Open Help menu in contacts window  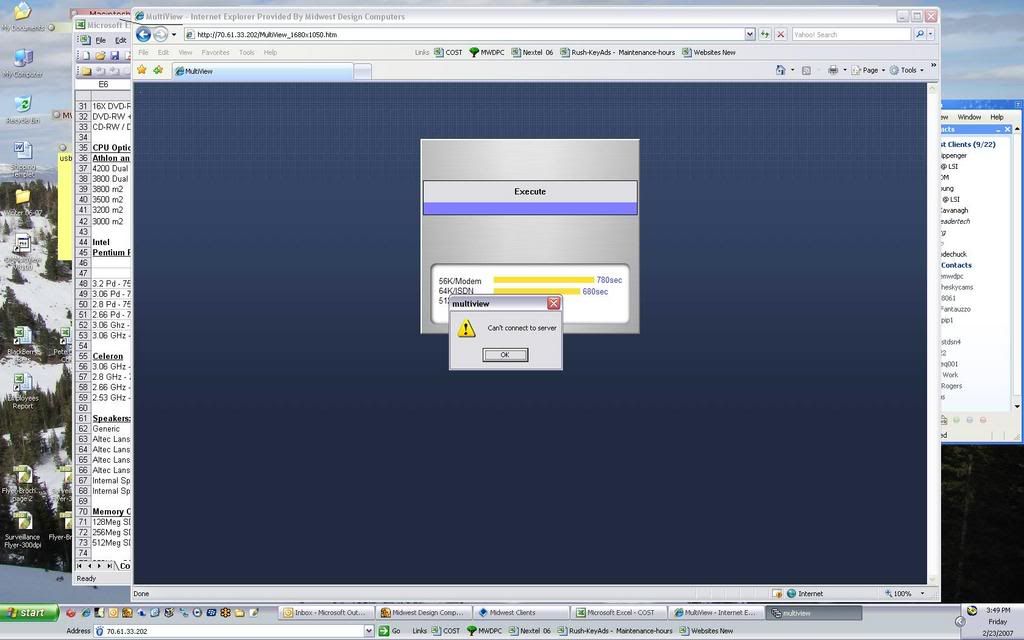tap(997, 117)
